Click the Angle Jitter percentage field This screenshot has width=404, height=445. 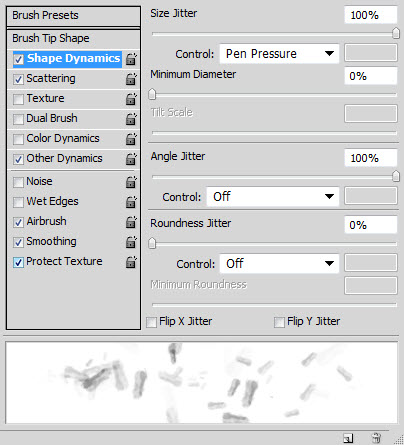click(x=371, y=158)
